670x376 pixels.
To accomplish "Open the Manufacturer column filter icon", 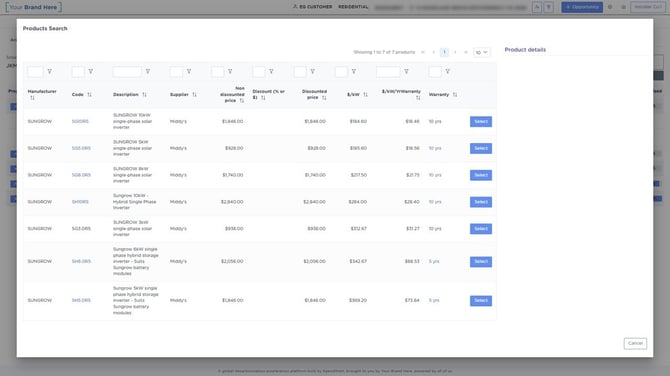I will [50, 71].
